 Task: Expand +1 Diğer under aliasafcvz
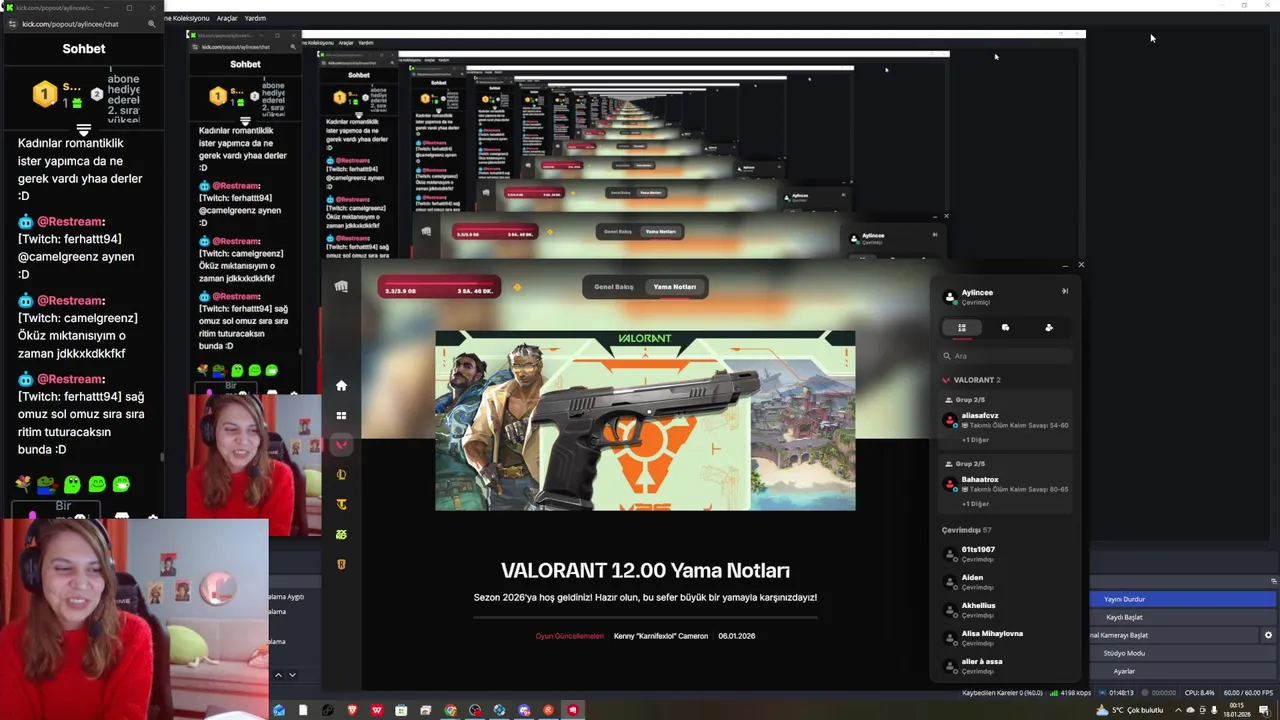[975, 440]
